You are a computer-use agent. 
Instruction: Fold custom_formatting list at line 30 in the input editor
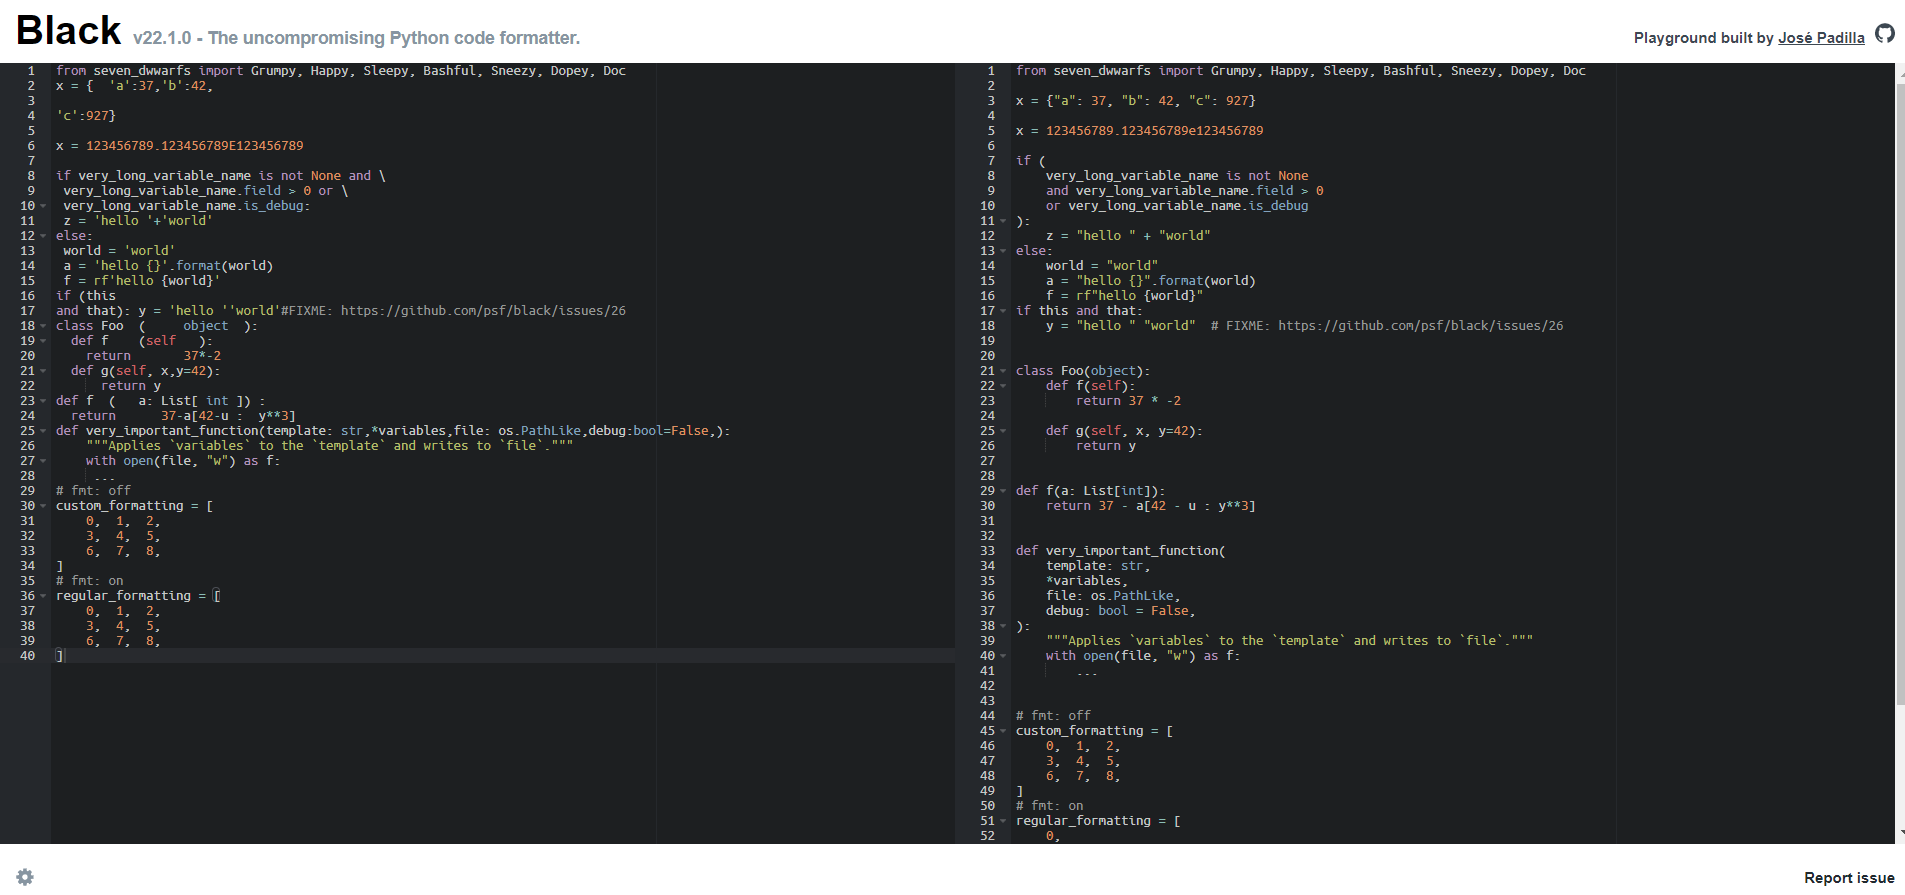coord(43,506)
